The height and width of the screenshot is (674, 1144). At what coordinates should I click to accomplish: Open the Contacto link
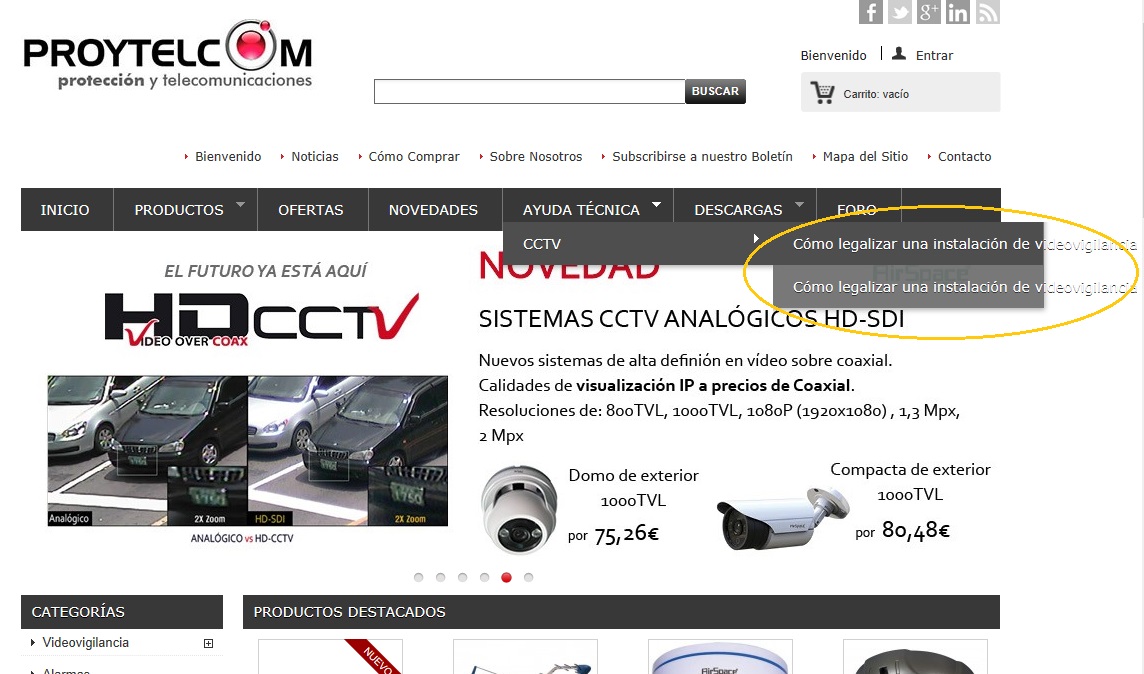tap(965, 156)
